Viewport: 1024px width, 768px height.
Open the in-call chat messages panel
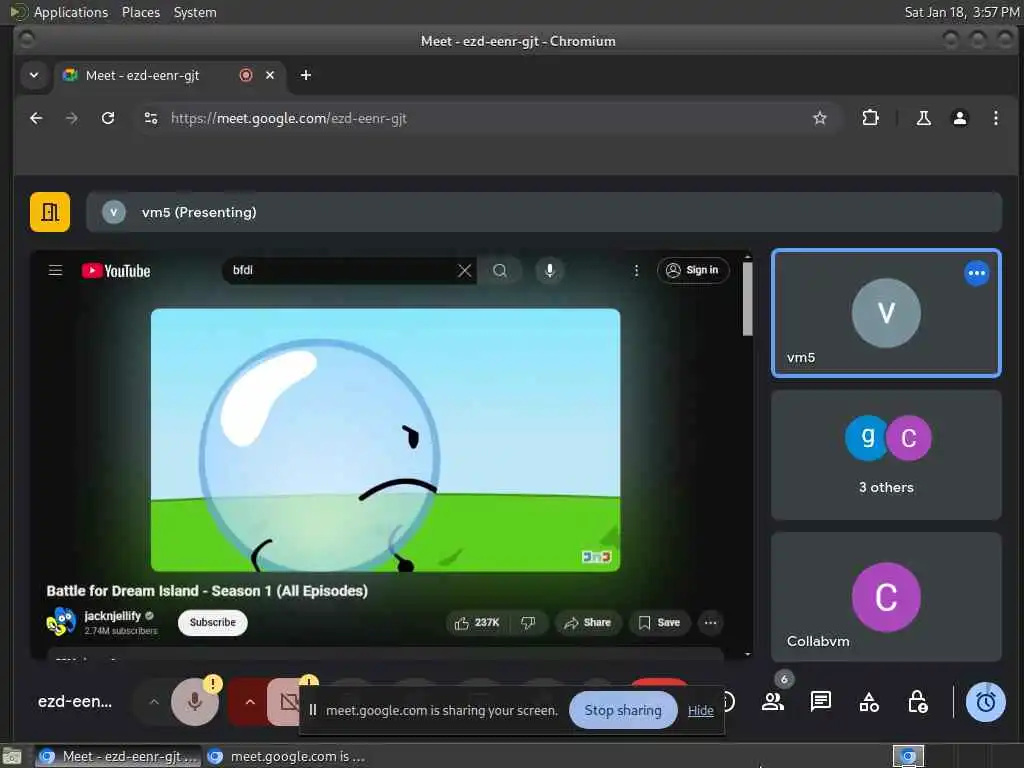point(821,702)
